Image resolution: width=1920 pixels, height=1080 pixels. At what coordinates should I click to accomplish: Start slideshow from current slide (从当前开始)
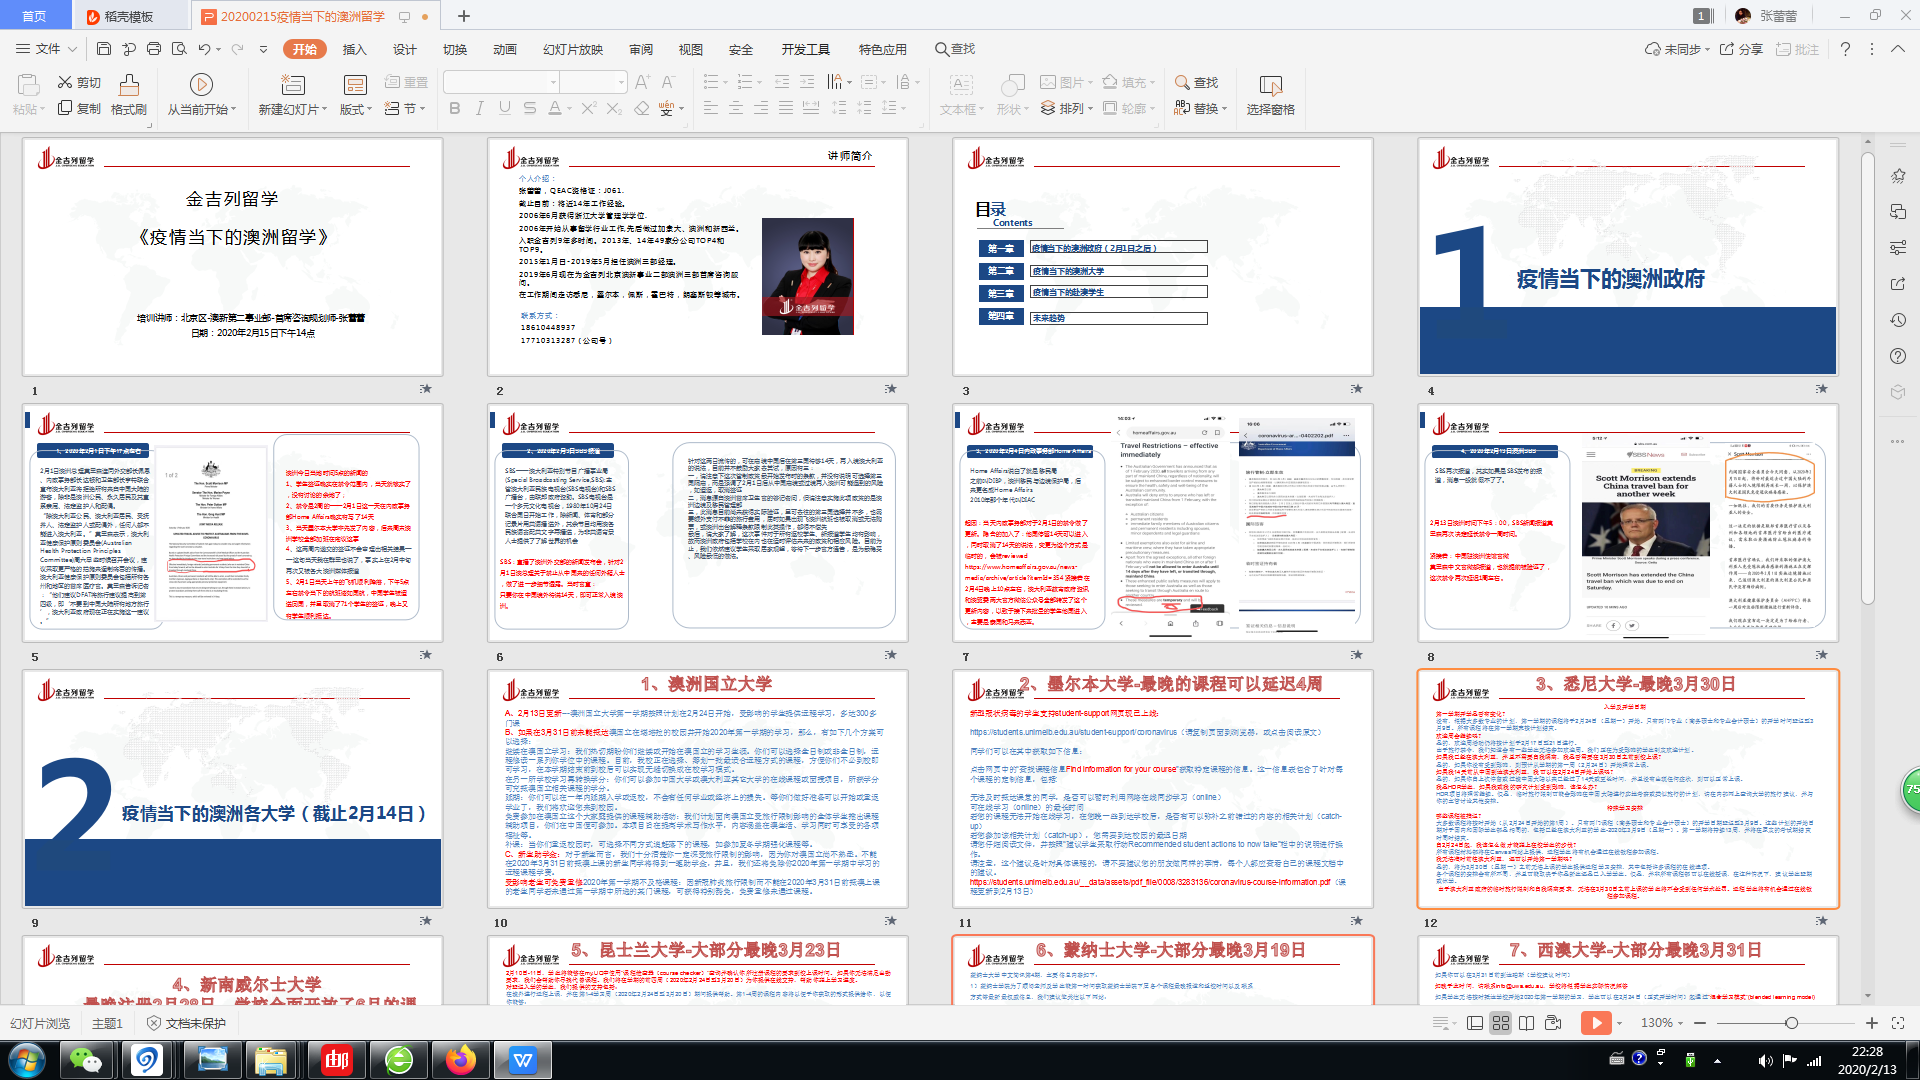(x=201, y=95)
